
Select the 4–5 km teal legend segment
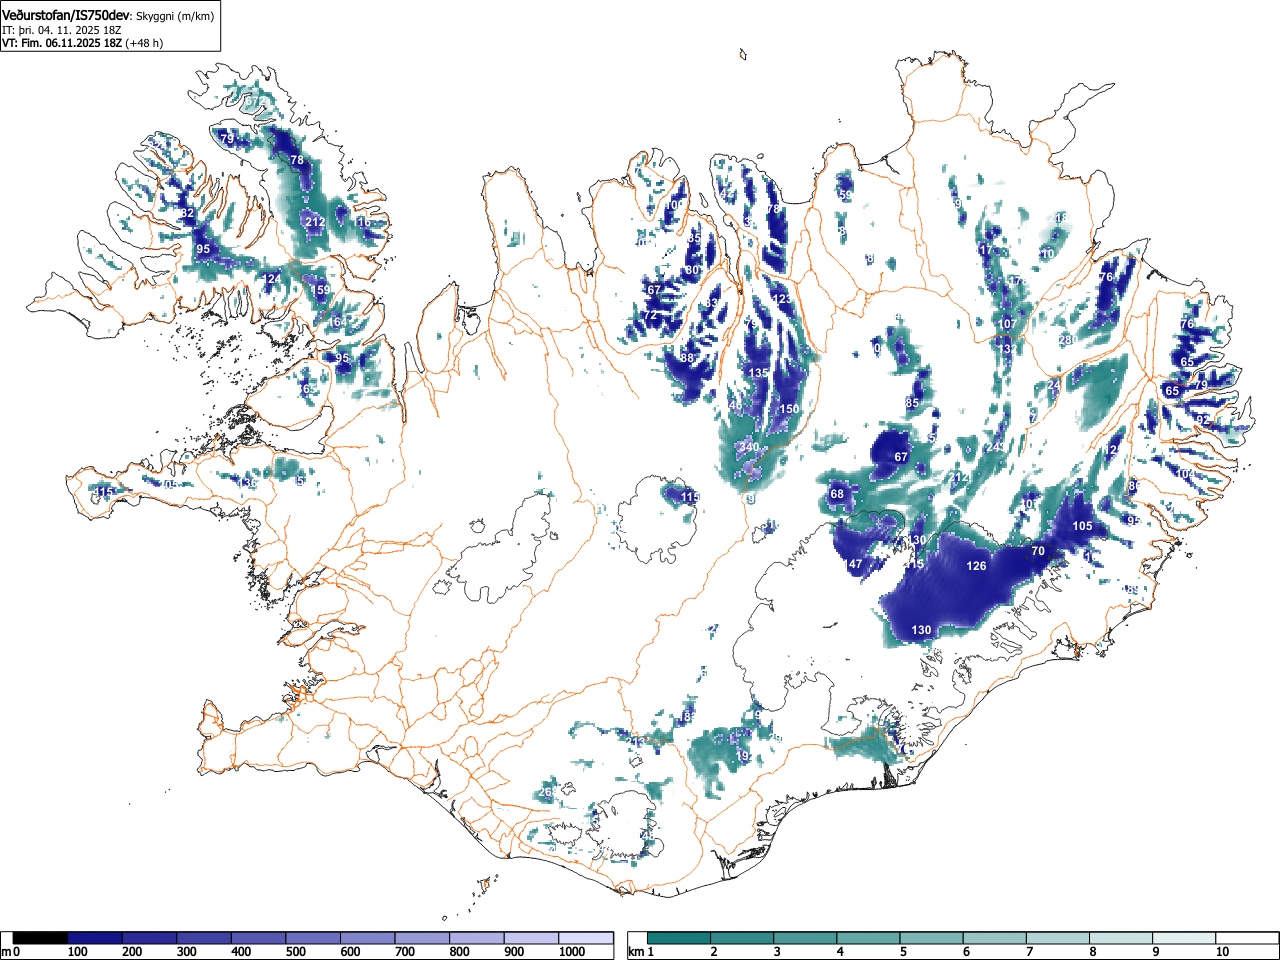click(x=869, y=938)
